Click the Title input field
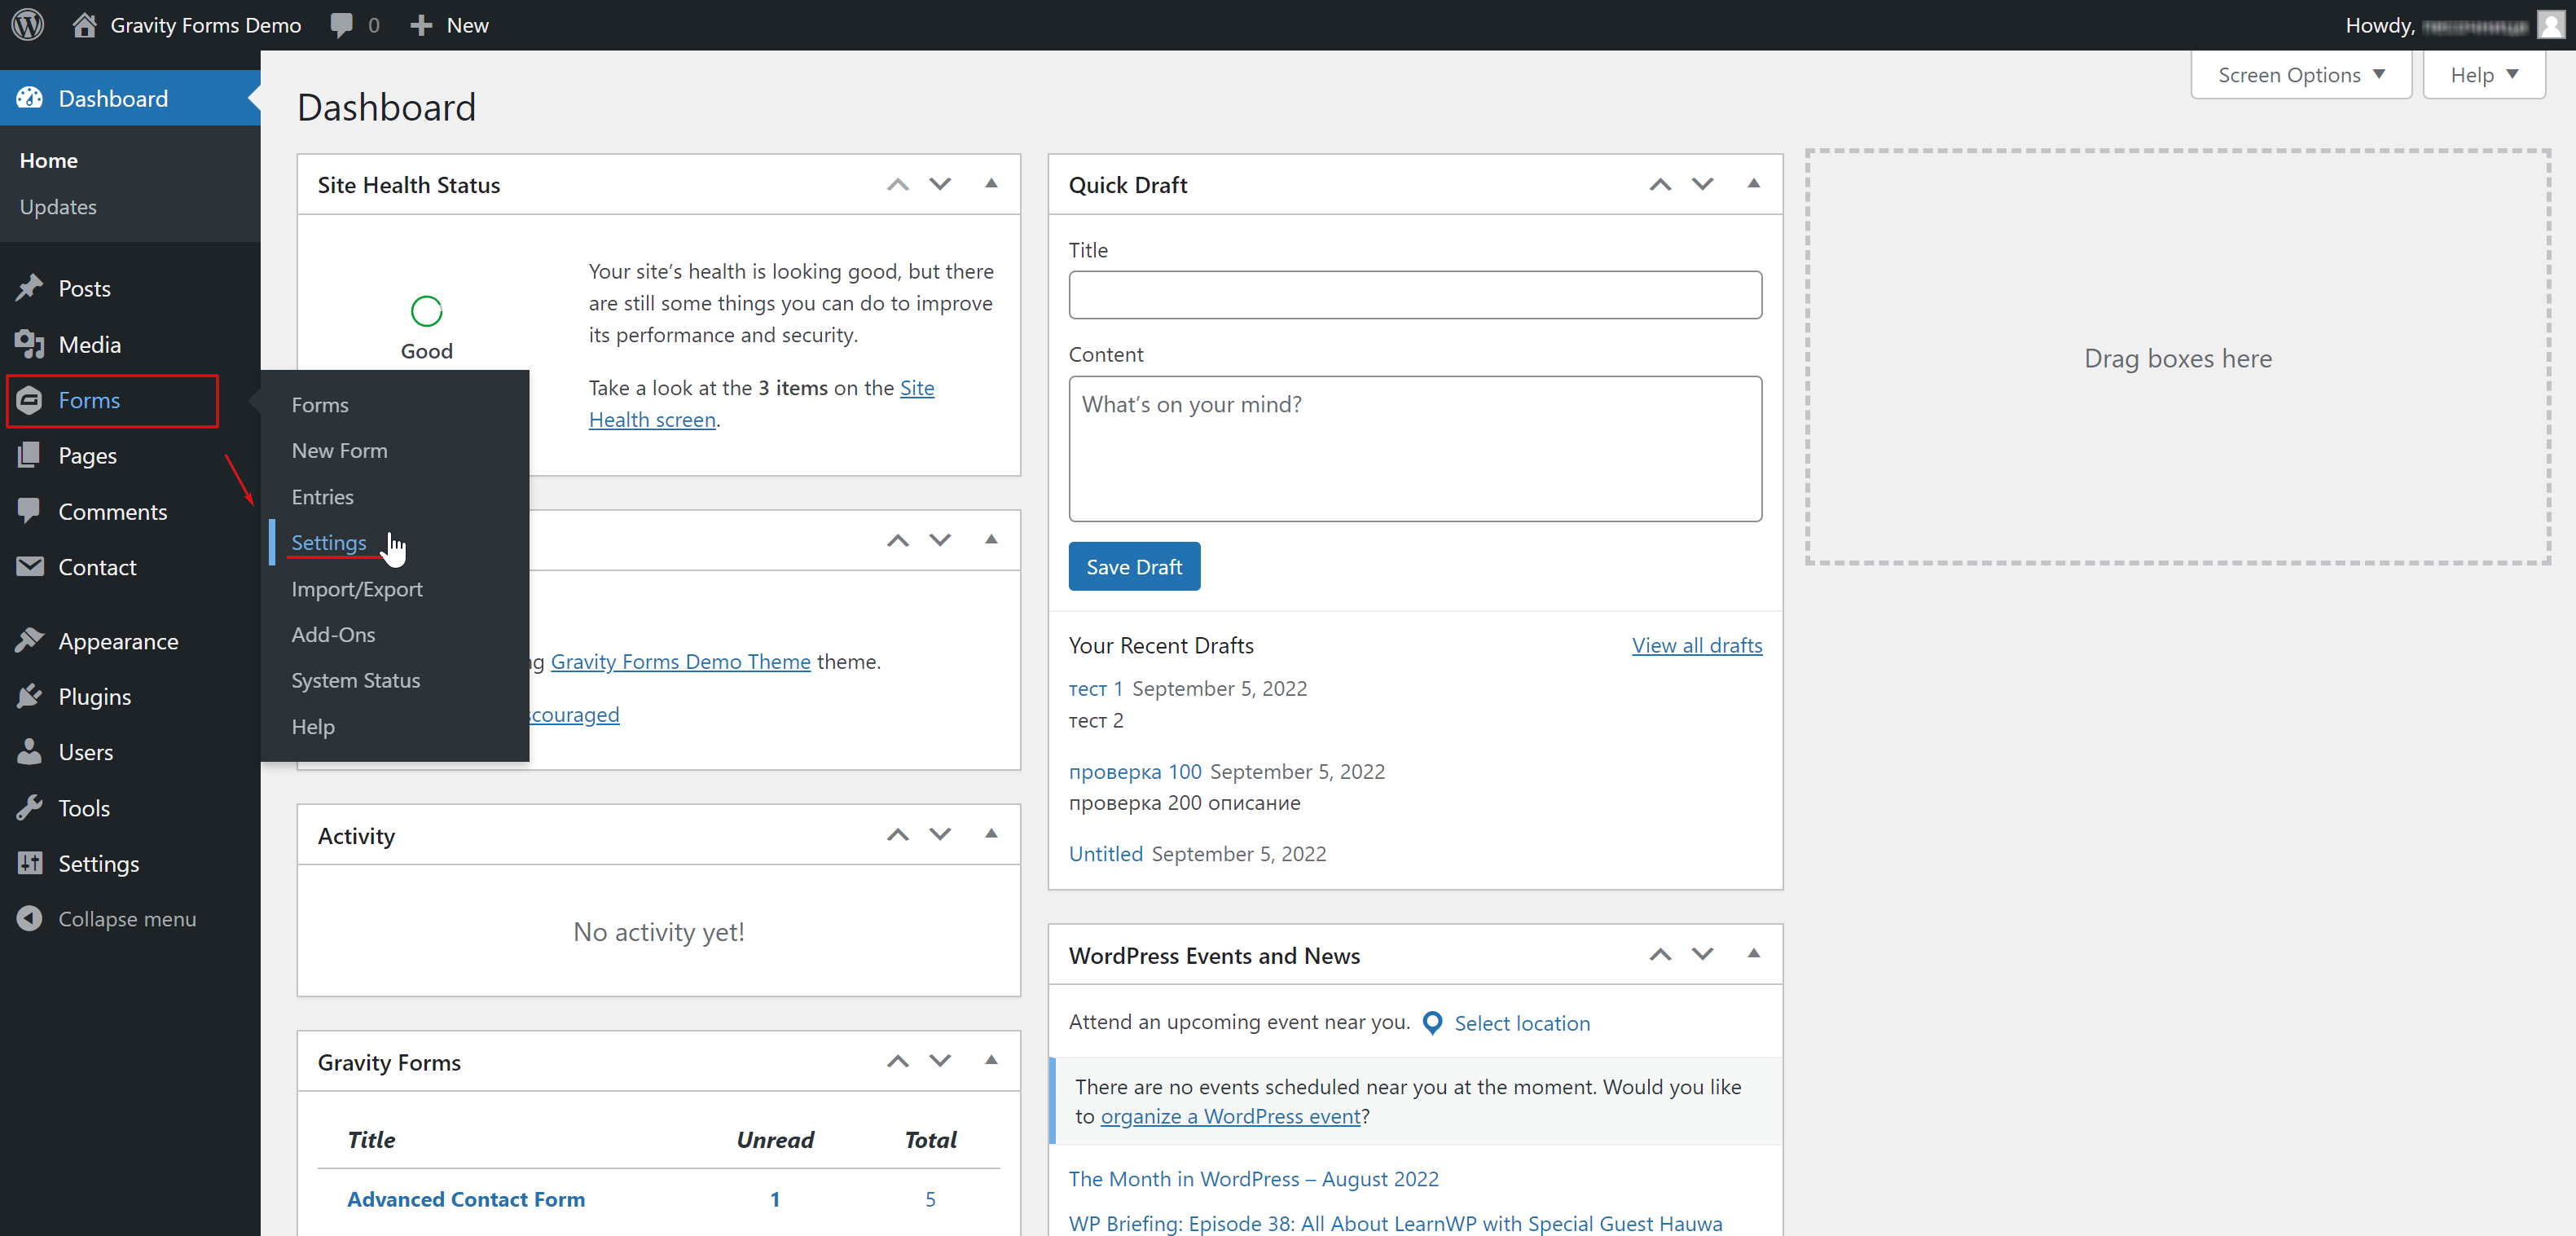 pyautogui.click(x=1416, y=296)
